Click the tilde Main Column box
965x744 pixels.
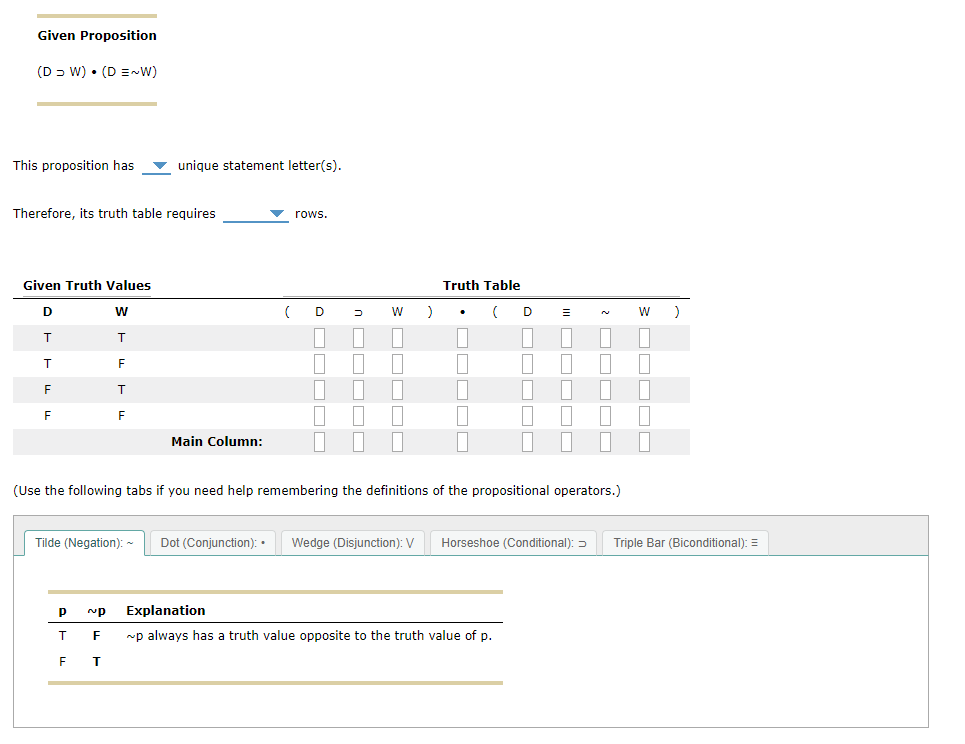coord(605,441)
